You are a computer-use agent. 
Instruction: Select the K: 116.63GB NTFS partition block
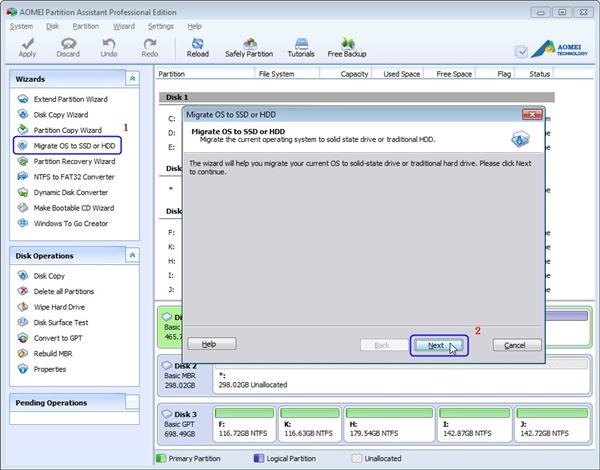pyautogui.click(x=310, y=424)
